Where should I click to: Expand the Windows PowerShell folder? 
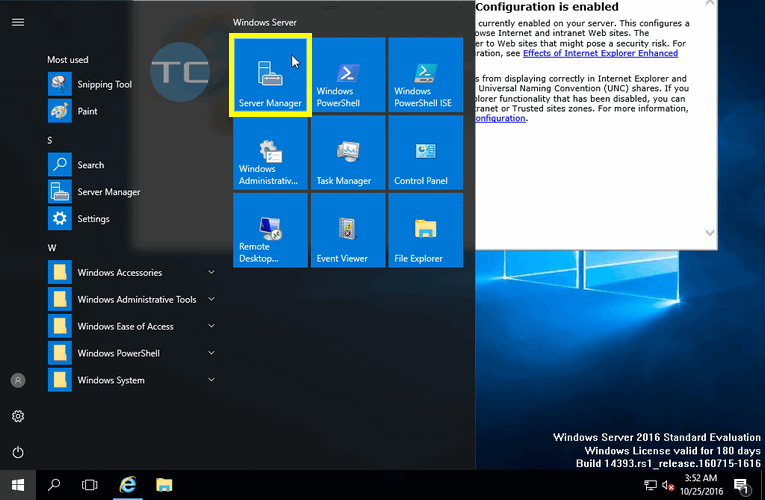(x=133, y=353)
